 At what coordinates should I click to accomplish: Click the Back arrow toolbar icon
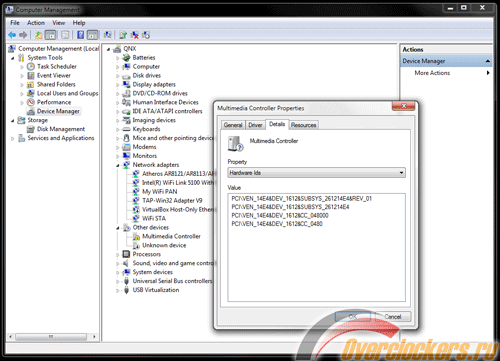coord(12,35)
